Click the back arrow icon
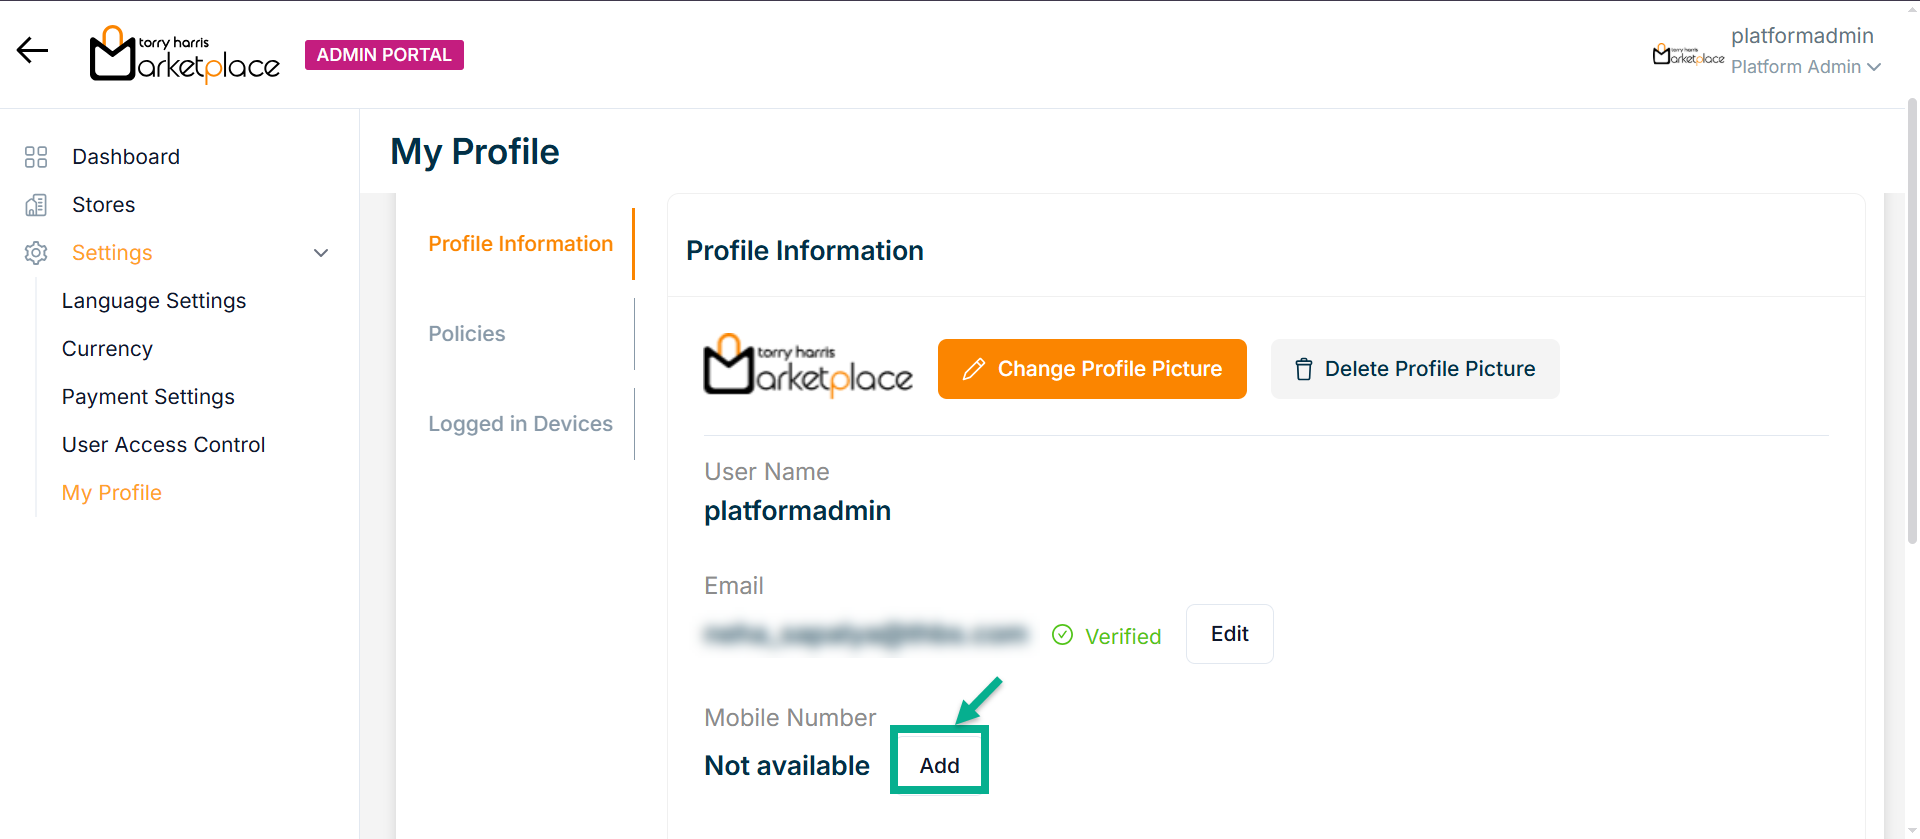Viewport: 1920px width, 839px height. pos(33,51)
